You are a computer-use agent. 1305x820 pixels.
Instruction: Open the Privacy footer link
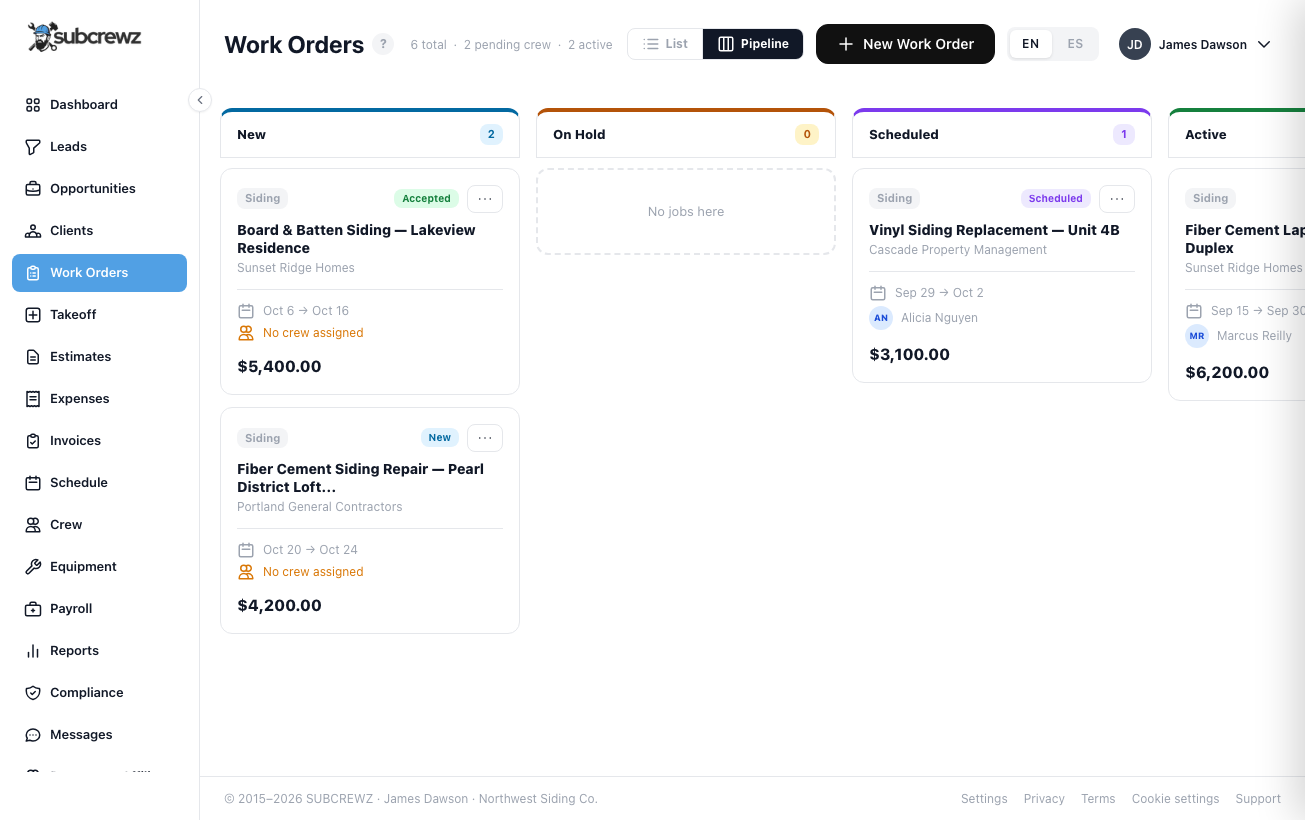[1044, 799]
